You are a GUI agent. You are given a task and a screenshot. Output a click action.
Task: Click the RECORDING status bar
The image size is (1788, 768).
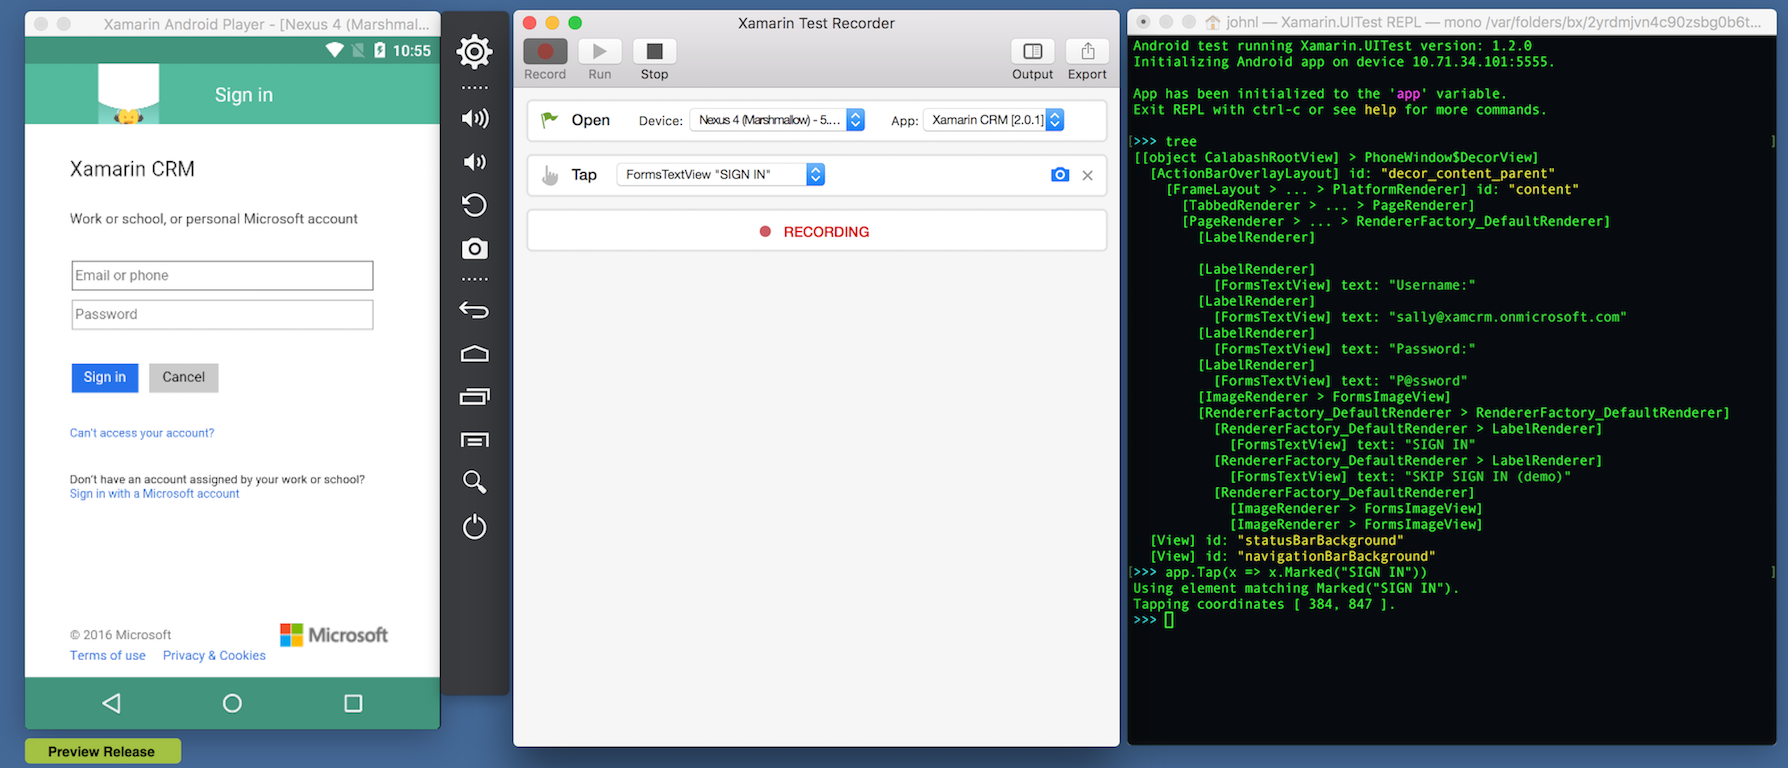tap(816, 231)
